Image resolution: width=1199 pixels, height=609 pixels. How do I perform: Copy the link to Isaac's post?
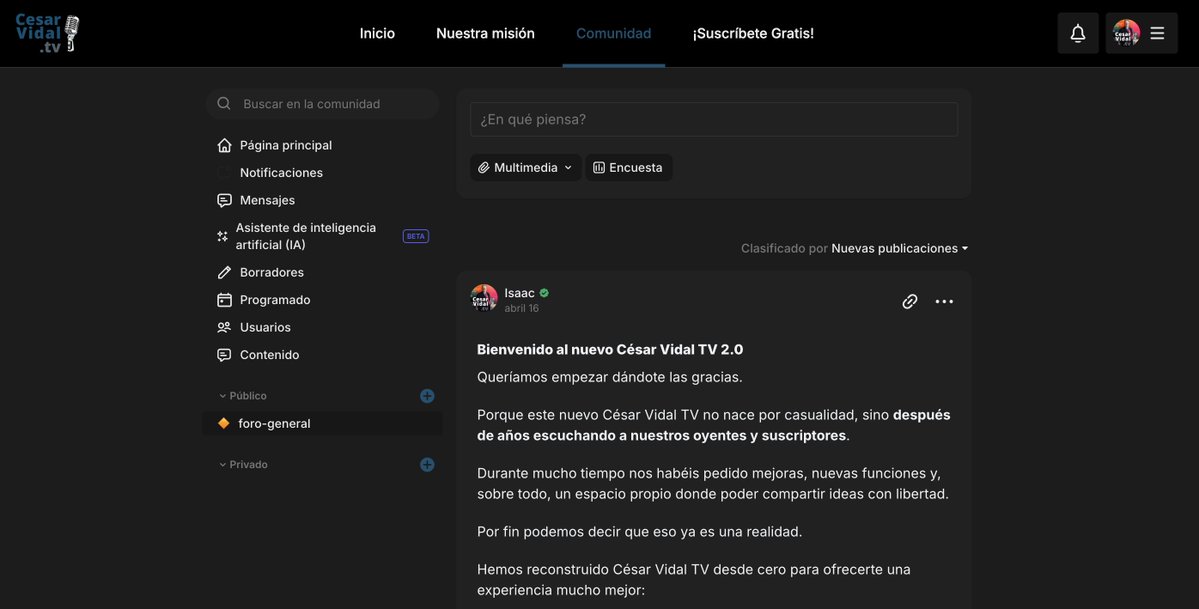909,301
